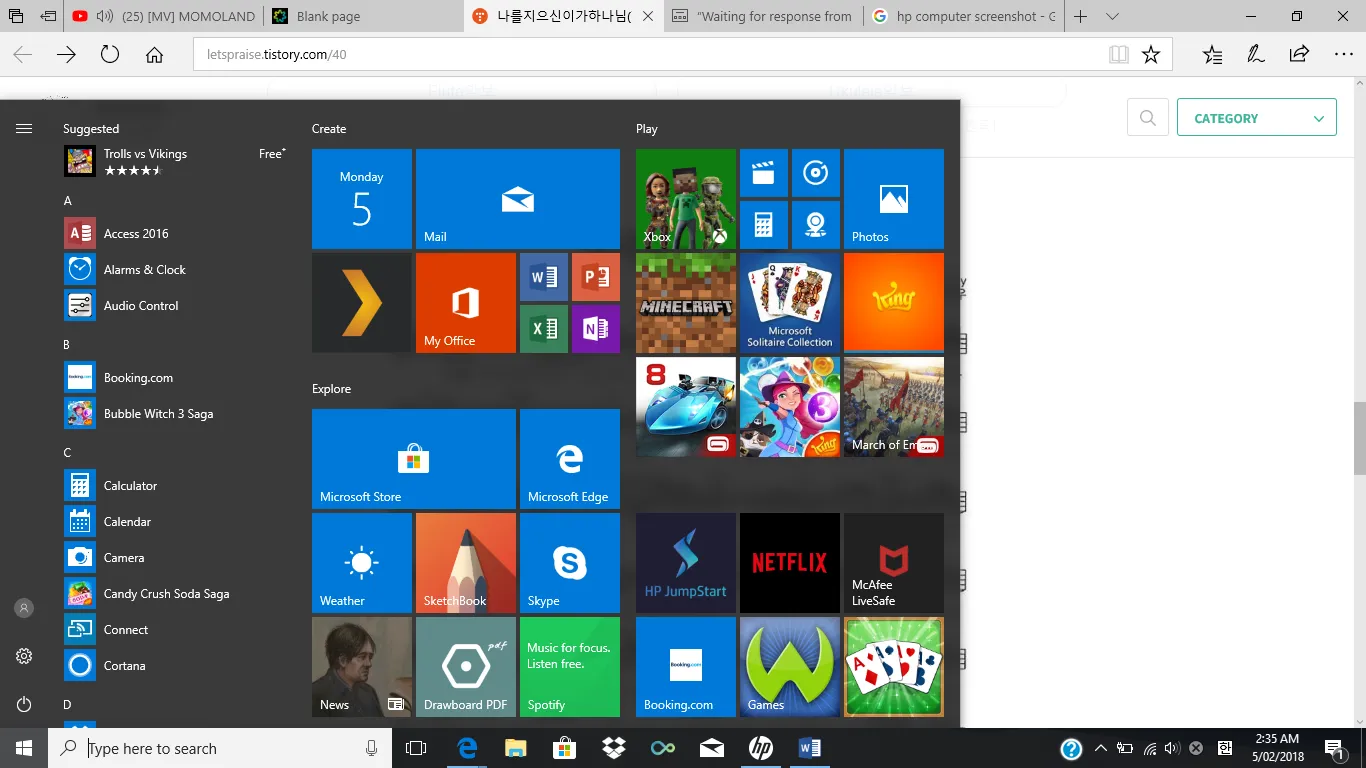
Task: Expand the CATEGORY dropdown
Action: click(x=1256, y=118)
